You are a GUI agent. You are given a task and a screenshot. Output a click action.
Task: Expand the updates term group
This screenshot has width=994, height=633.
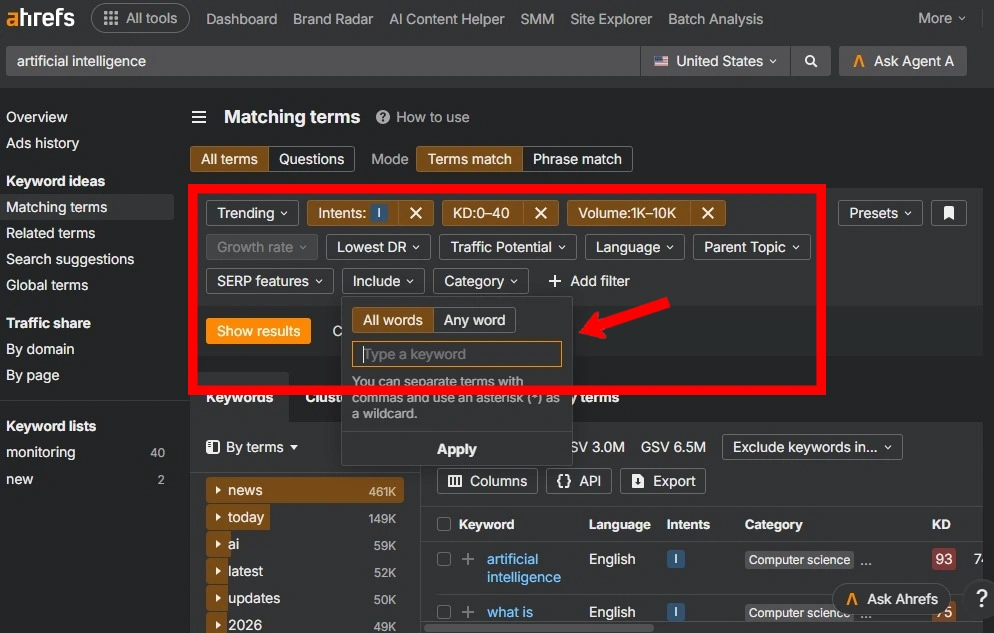coord(217,598)
